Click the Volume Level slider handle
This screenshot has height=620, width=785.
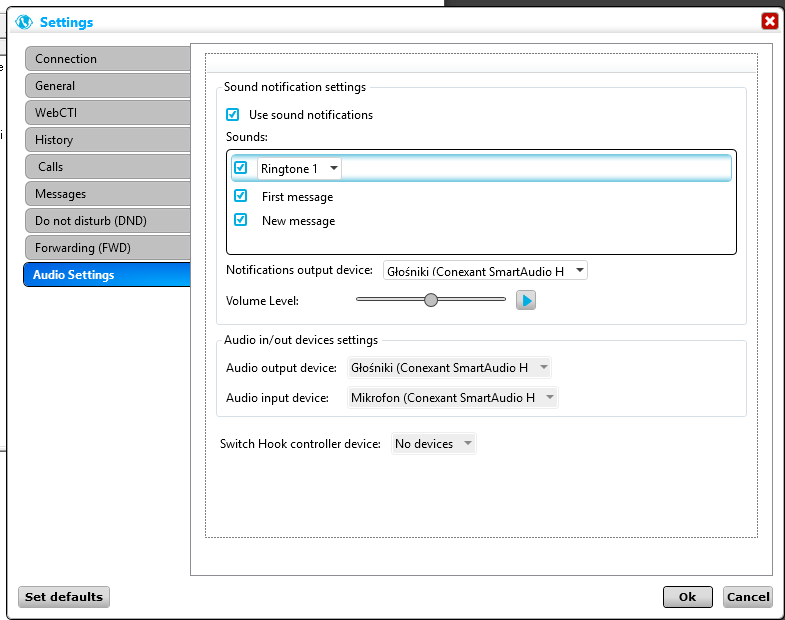(x=431, y=299)
